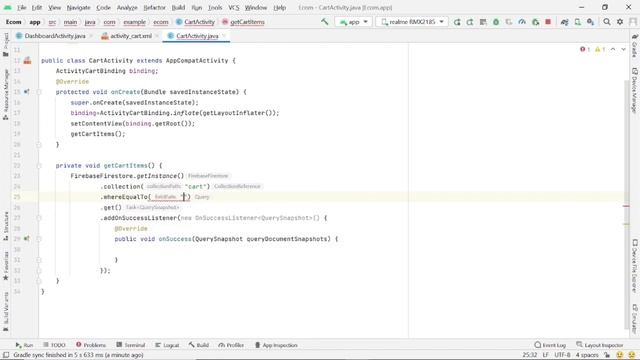
Task: Click Sync Project with Gradle Files icon
Action: click(564, 22)
